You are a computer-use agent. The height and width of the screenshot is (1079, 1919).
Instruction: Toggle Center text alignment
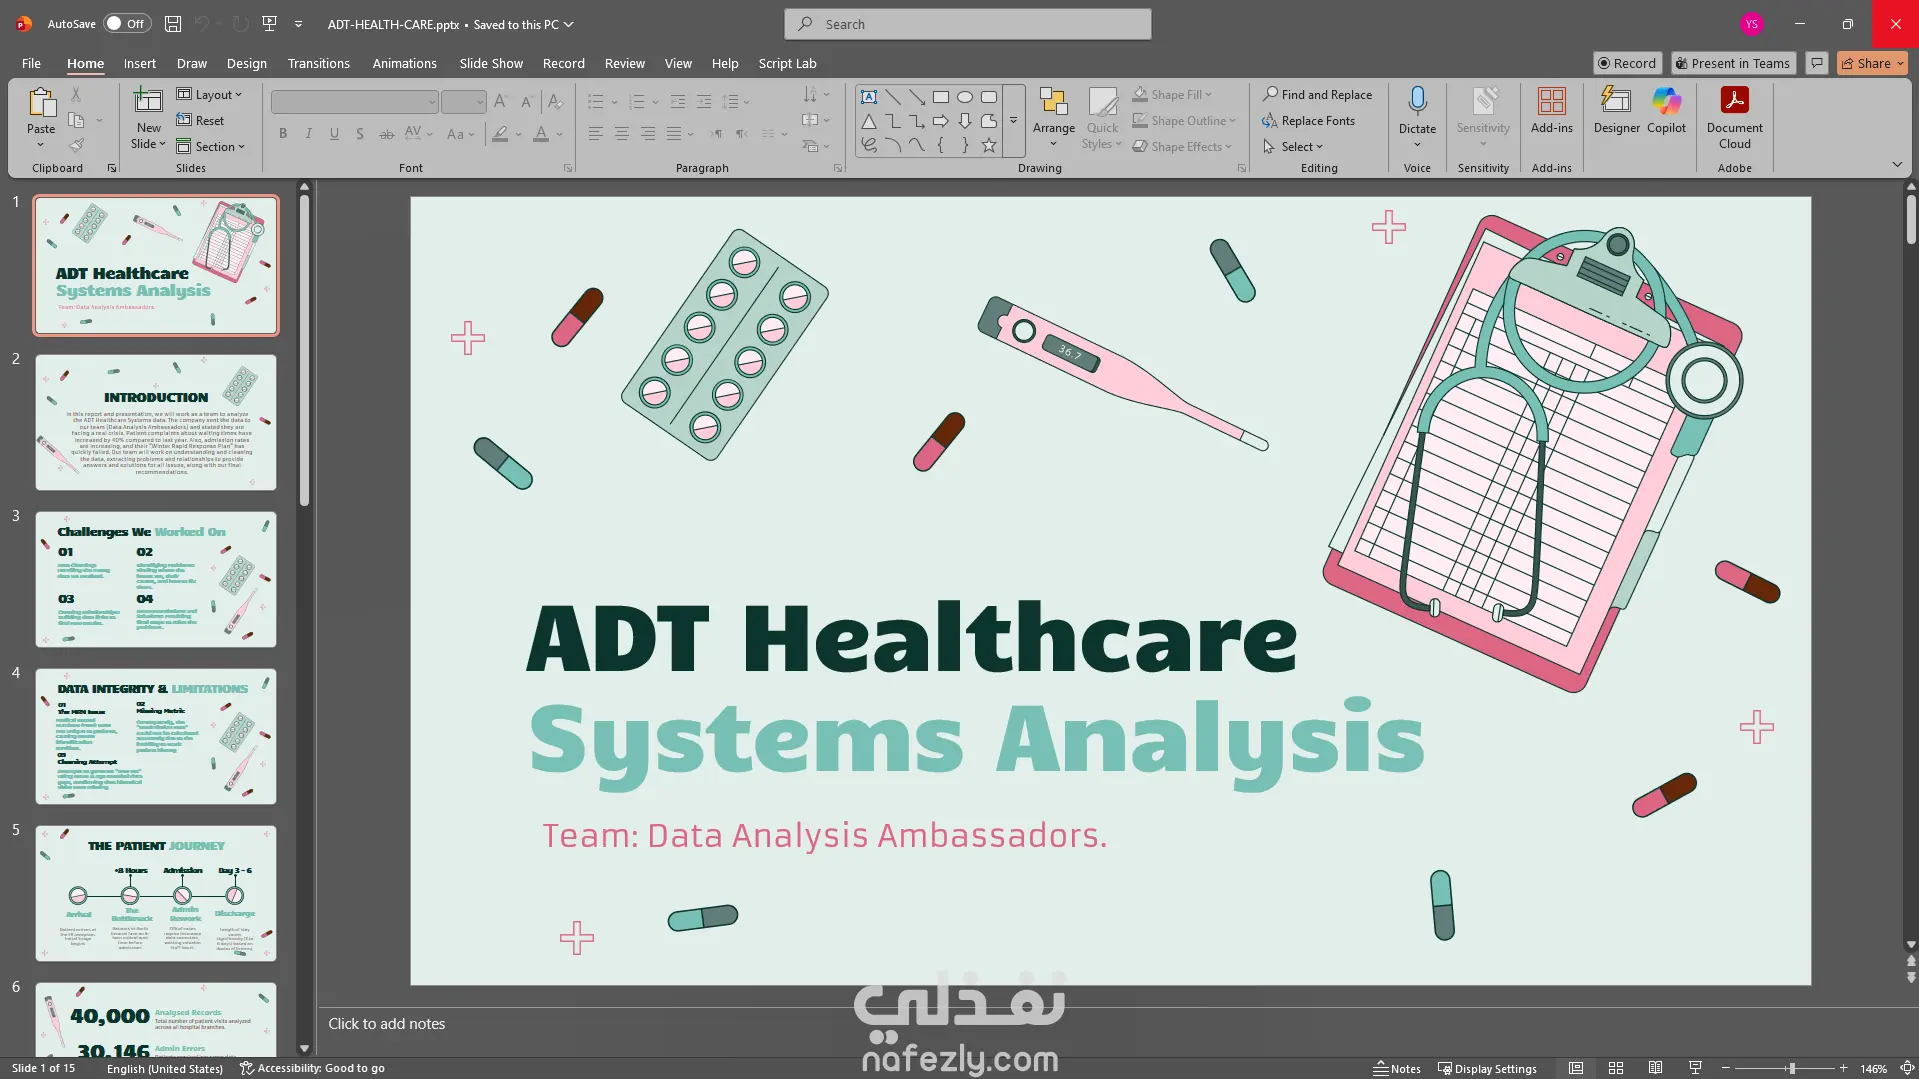[621, 133]
